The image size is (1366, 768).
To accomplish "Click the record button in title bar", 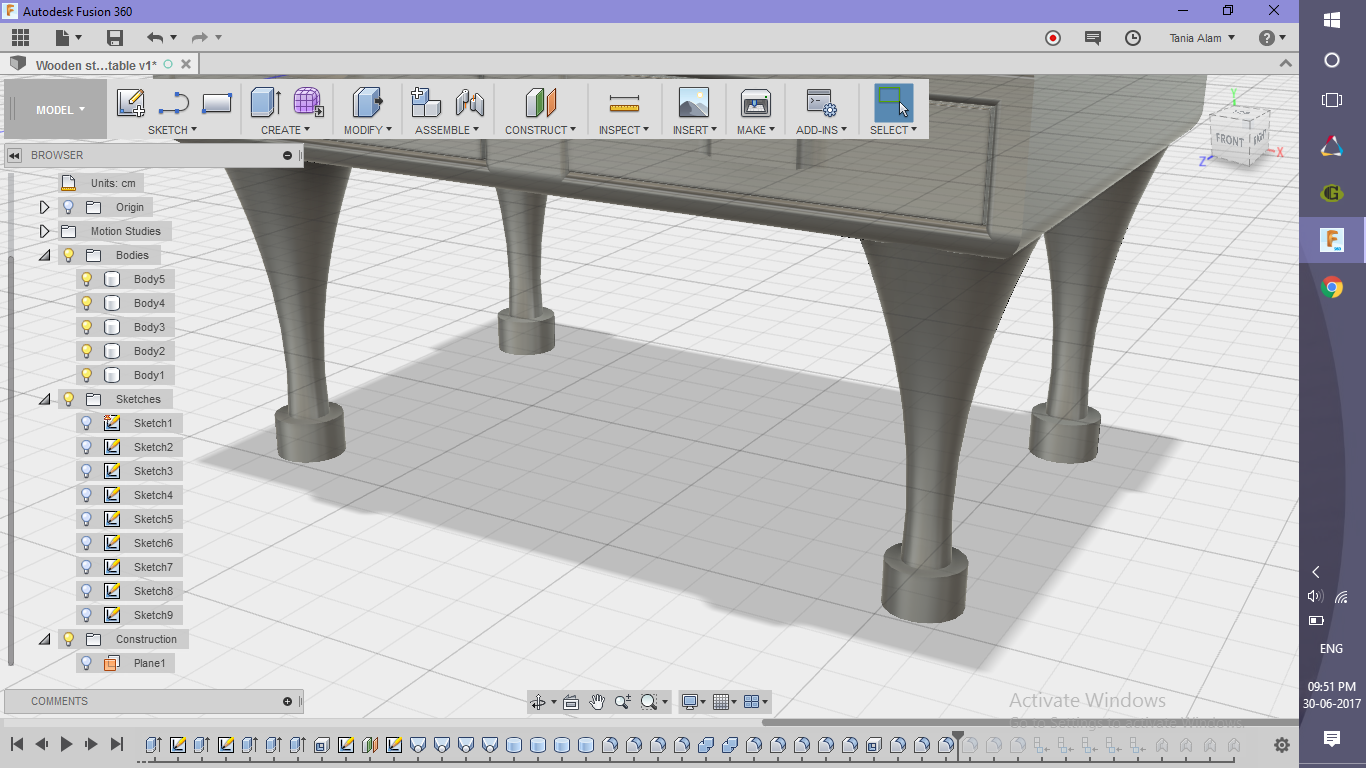I will (1053, 38).
